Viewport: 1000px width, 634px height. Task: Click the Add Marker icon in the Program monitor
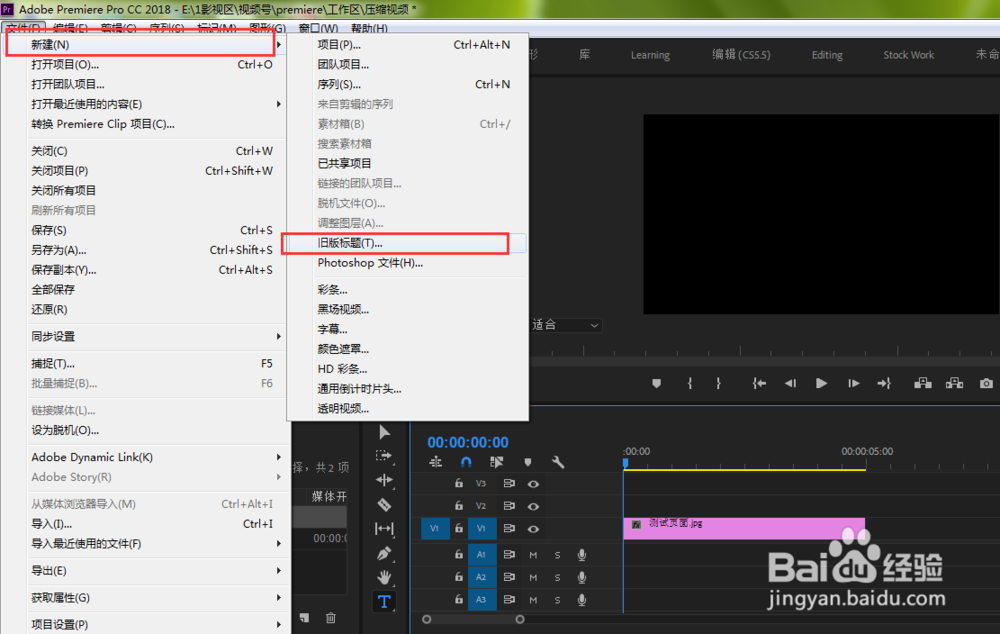(x=655, y=382)
